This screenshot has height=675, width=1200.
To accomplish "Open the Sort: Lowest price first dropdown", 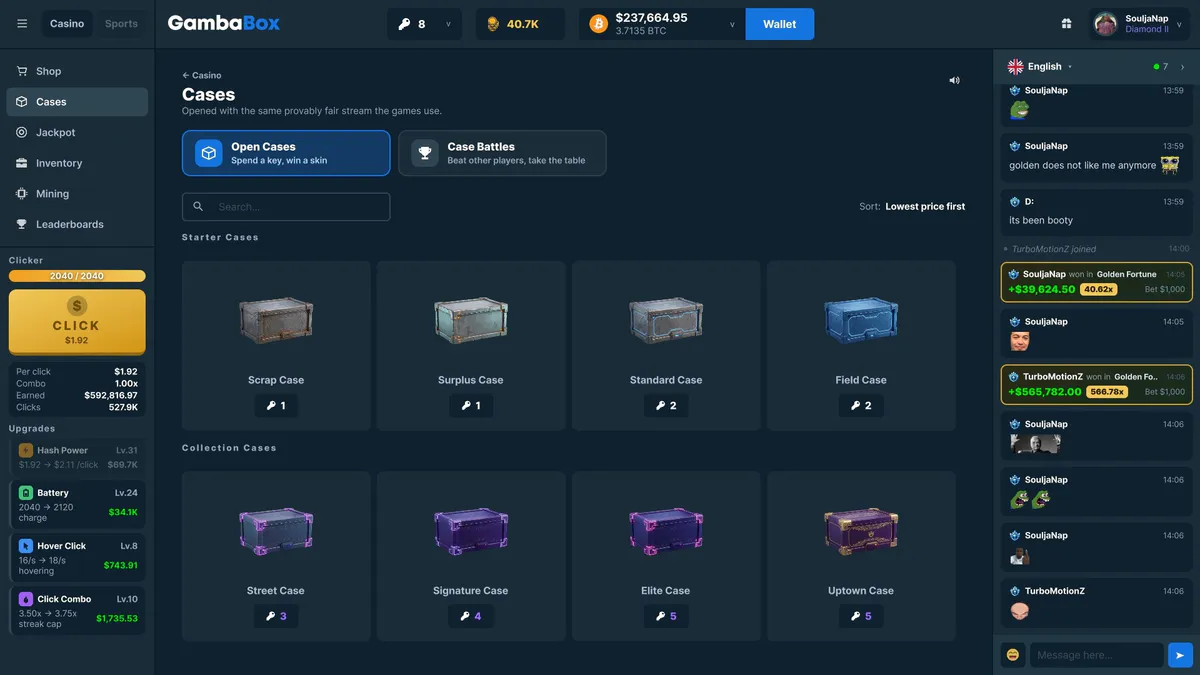I will (x=912, y=207).
